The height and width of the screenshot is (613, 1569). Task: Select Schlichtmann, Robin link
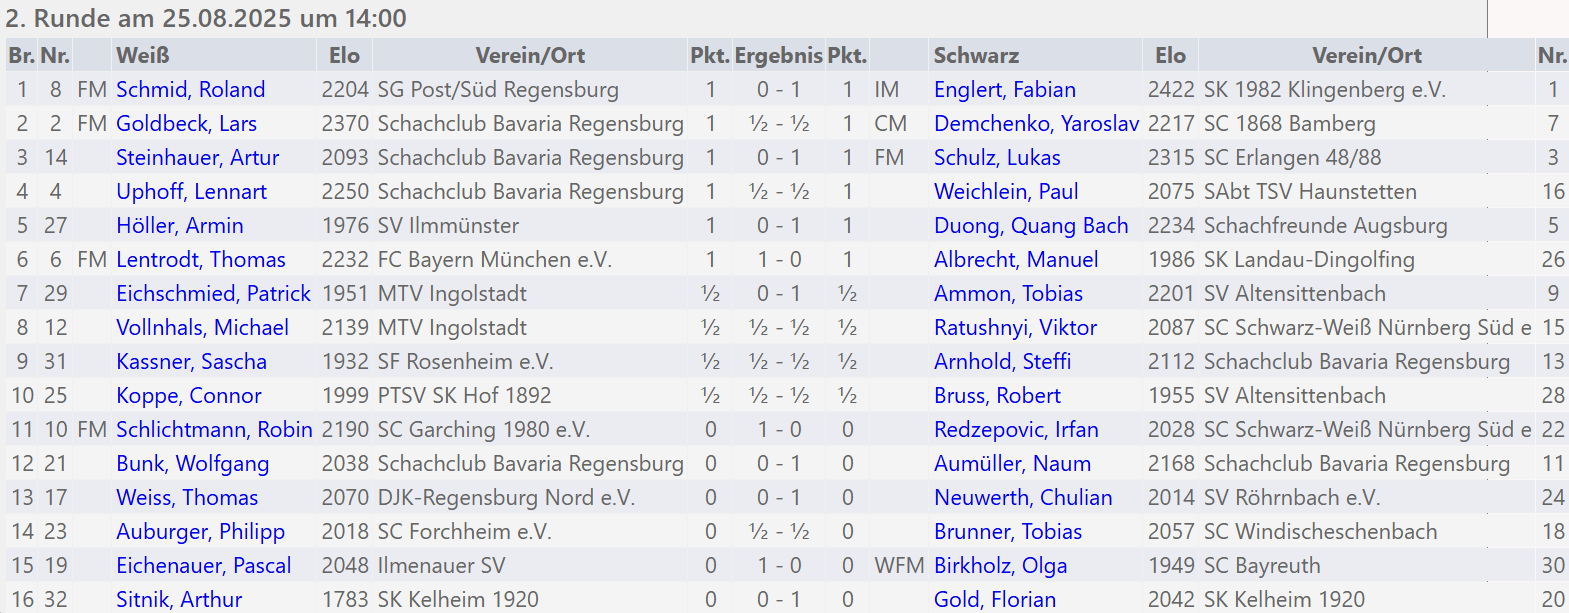[214, 430]
